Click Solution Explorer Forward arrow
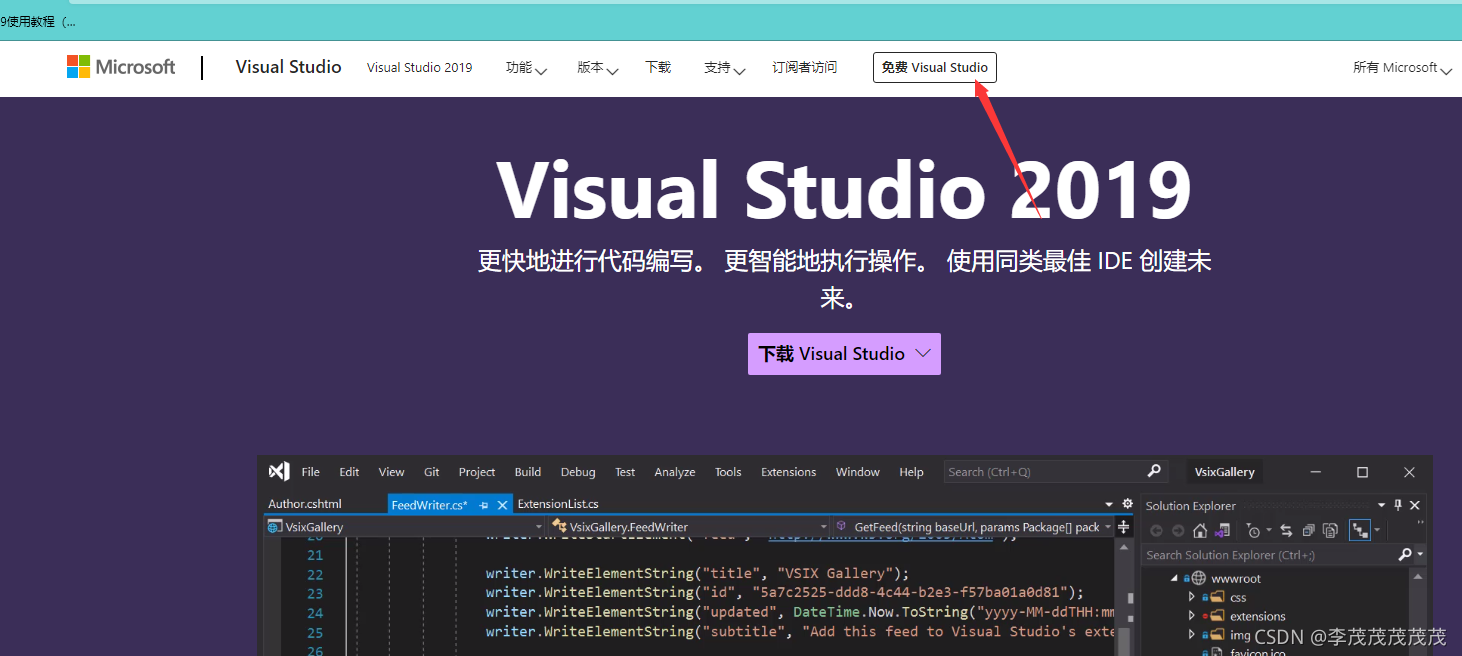Screen dimensions: 1462x656 1178,531
